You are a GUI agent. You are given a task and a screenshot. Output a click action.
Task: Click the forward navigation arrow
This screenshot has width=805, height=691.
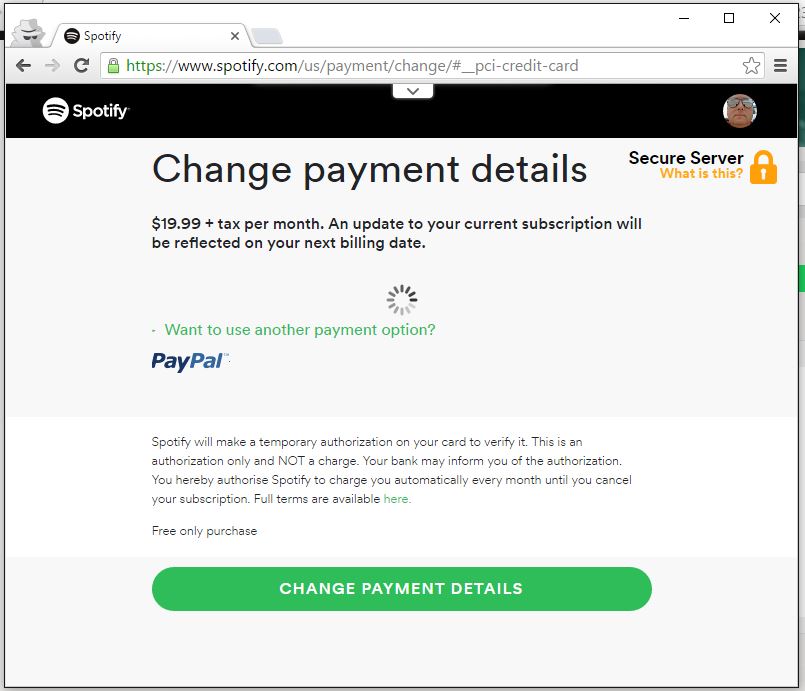tap(52, 66)
